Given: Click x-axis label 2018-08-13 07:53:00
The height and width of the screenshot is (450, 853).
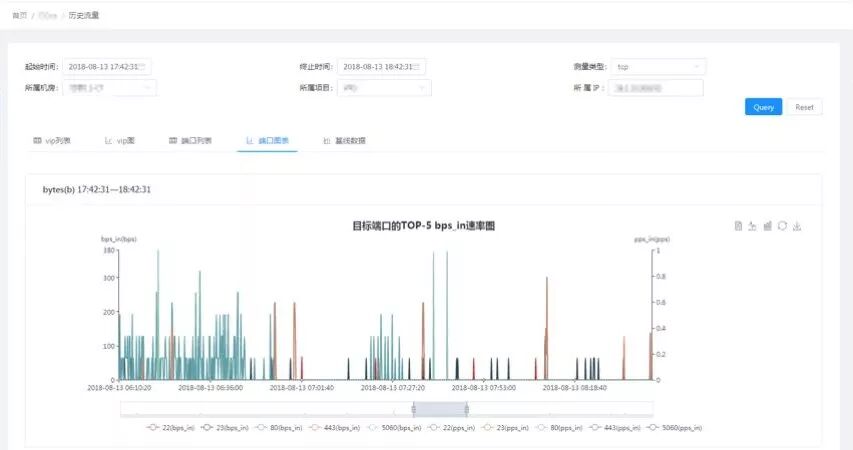Looking at the screenshot, I should [x=484, y=388].
